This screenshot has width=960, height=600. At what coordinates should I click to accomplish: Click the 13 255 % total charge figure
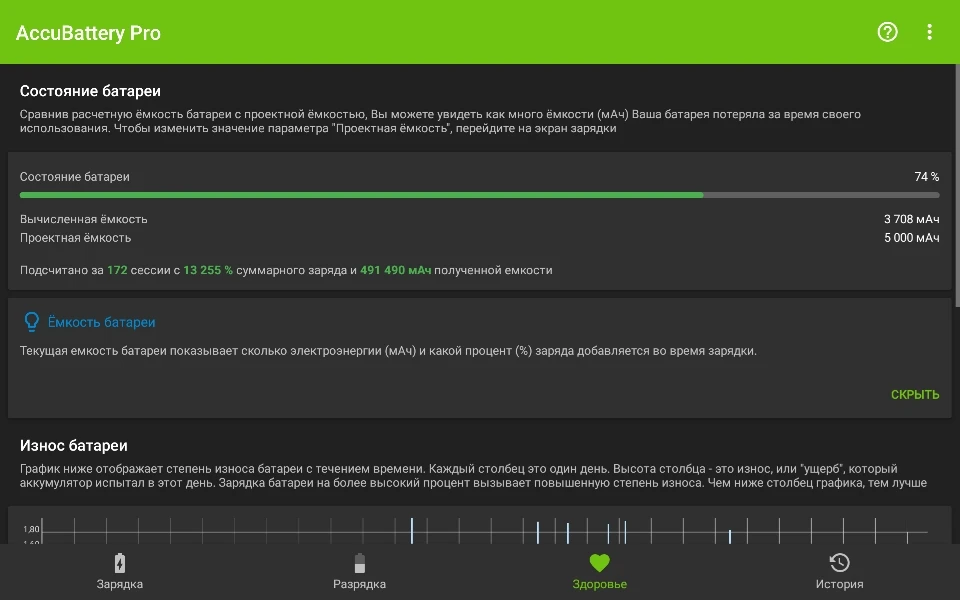coord(208,270)
